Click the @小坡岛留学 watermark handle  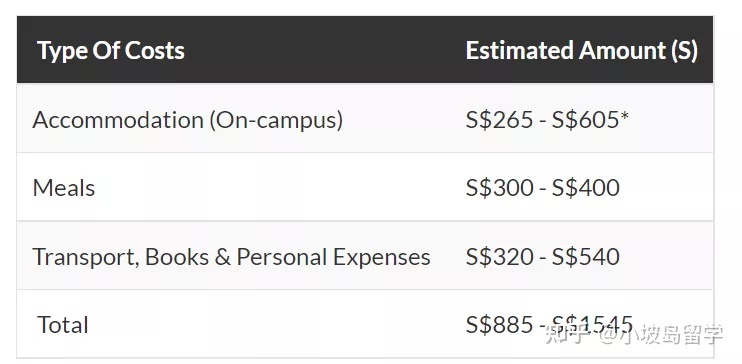pyautogui.click(x=662, y=335)
